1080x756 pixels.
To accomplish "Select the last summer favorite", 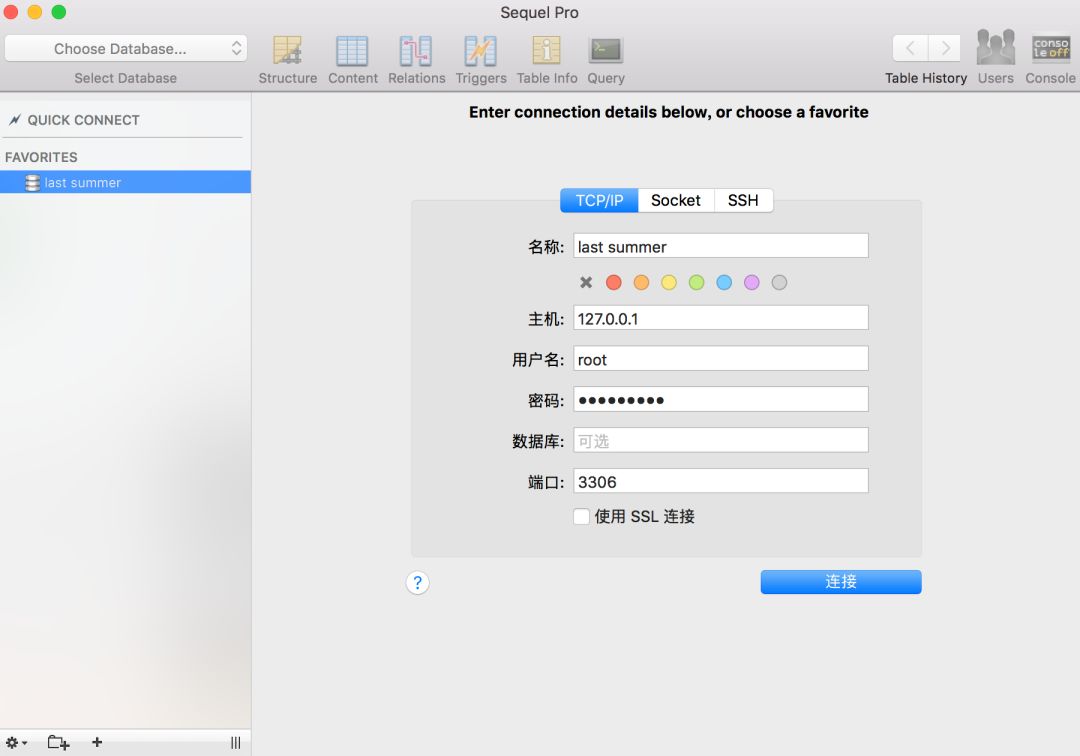I will 125,182.
